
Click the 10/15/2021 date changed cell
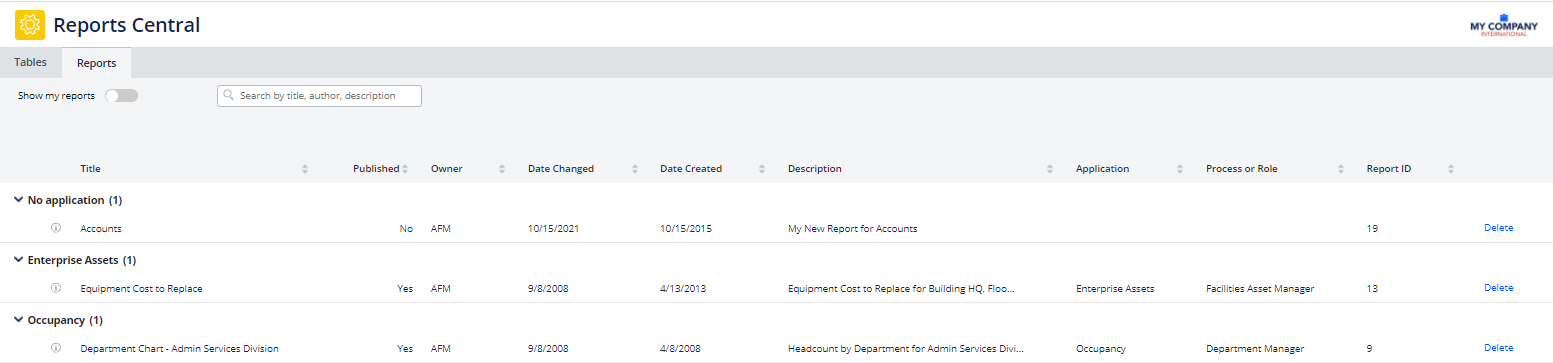(553, 229)
